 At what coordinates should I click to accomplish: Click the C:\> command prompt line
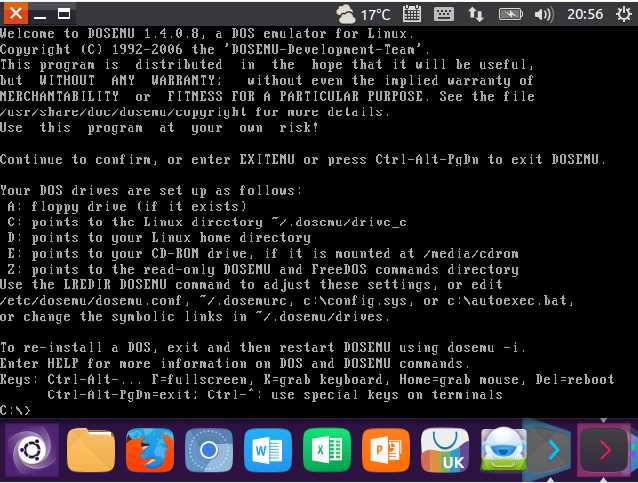15,410
